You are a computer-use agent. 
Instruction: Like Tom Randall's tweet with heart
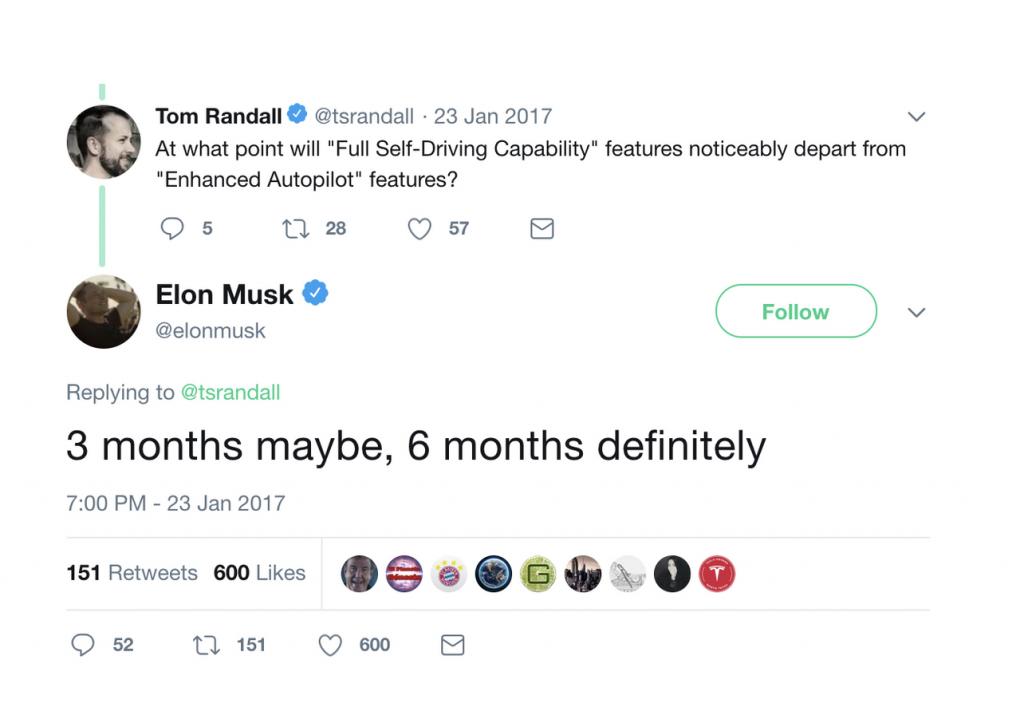[x=419, y=229]
